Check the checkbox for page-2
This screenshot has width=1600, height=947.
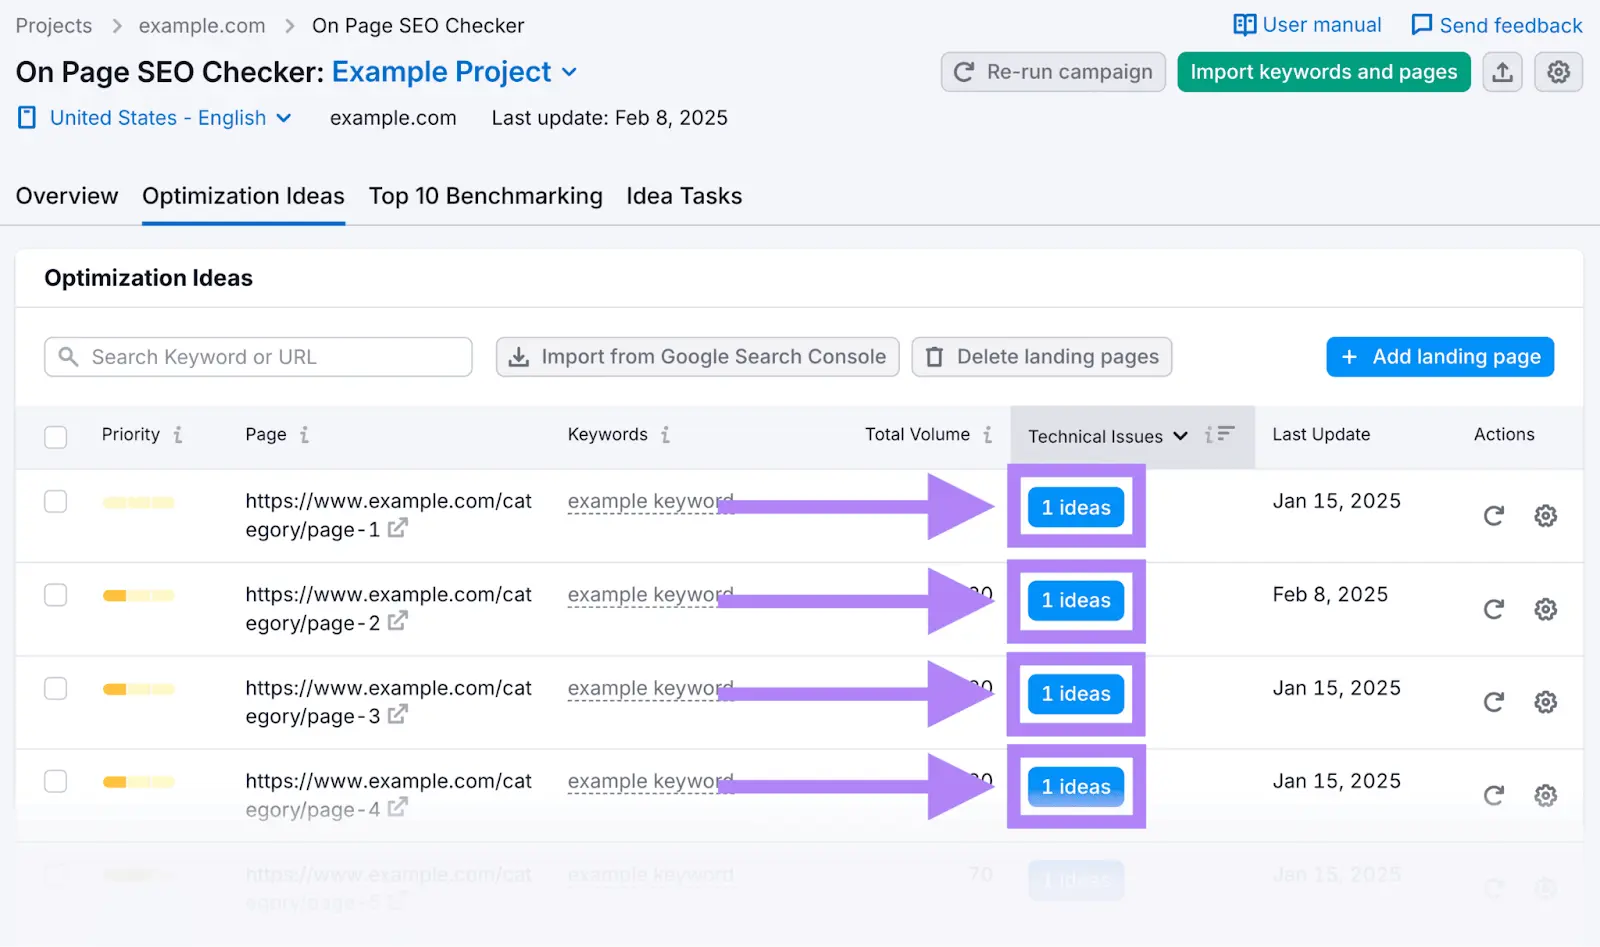(55, 594)
